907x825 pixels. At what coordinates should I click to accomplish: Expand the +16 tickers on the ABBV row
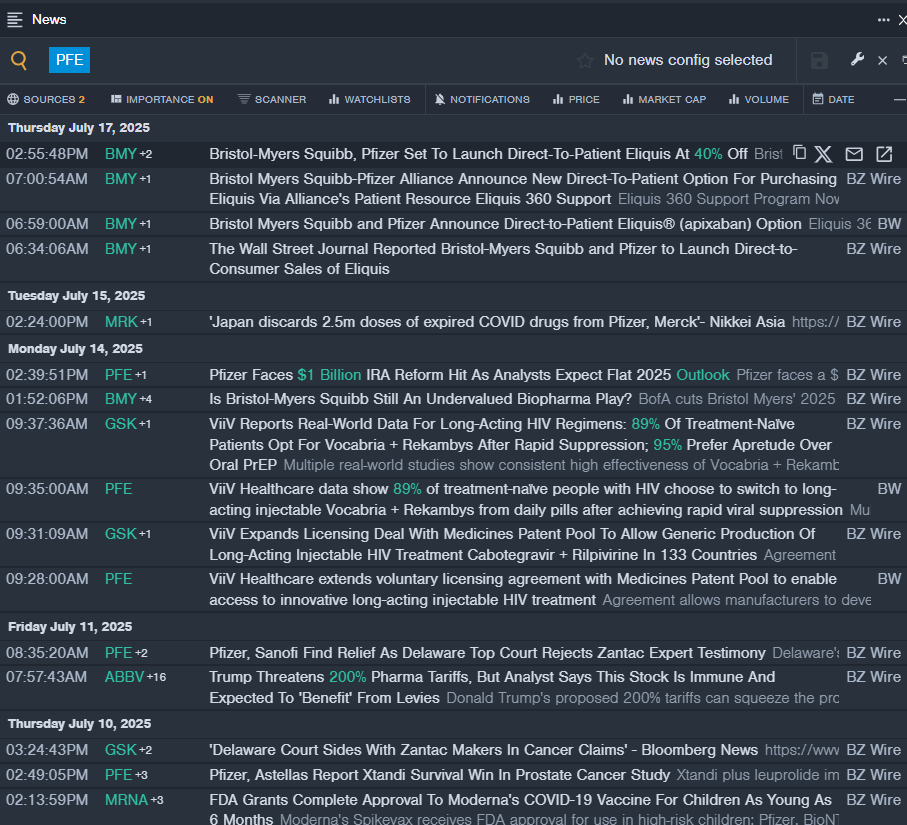point(156,677)
